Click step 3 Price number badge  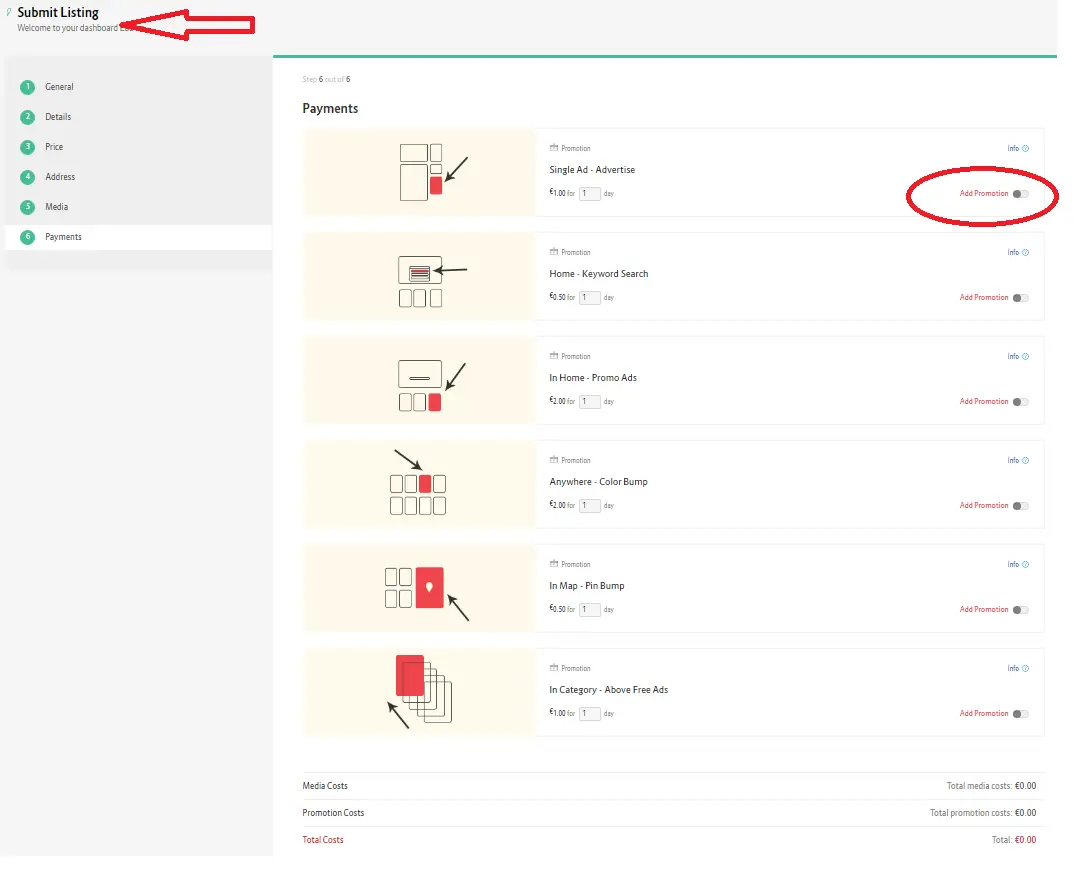pyautogui.click(x=27, y=147)
